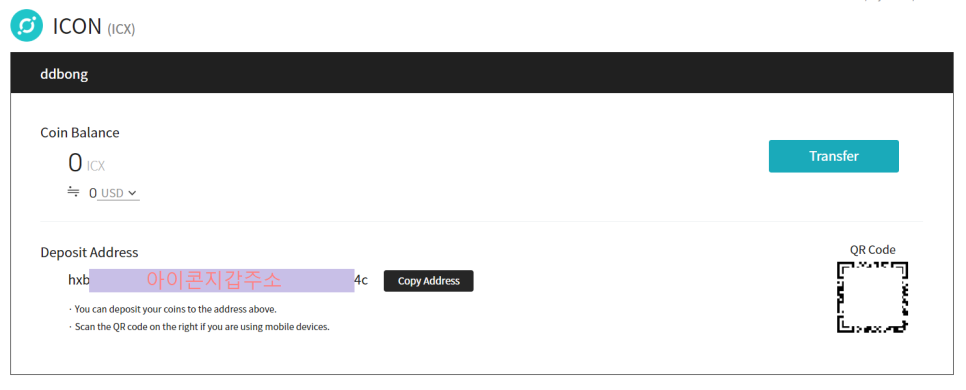The width and height of the screenshot is (966, 390).
Task: Click the 0 USD converted value
Action: pos(93,193)
